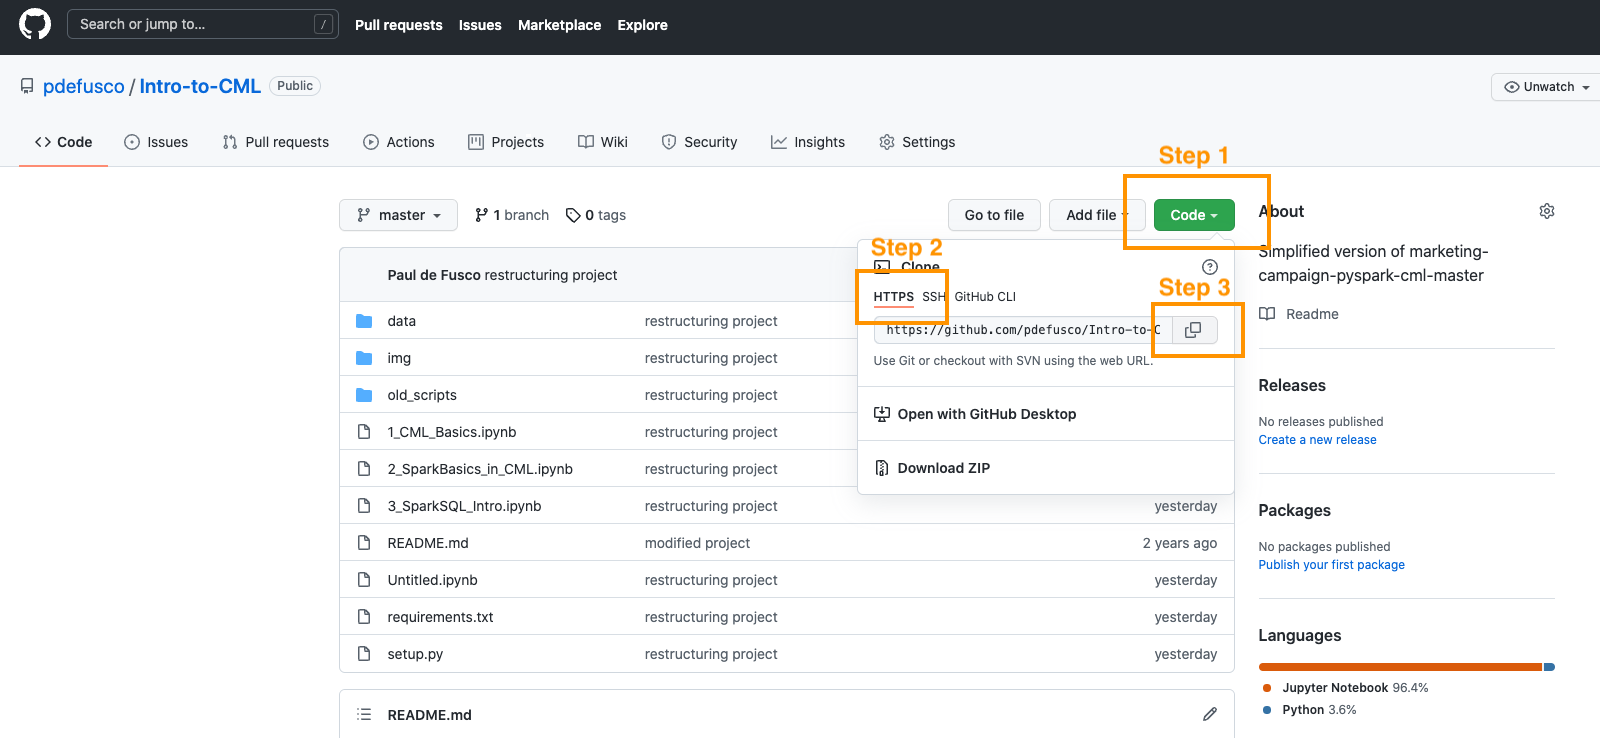The height and width of the screenshot is (738, 1600).
Task: Click the clone URL text field
Action: click(x=1023, y=330)
